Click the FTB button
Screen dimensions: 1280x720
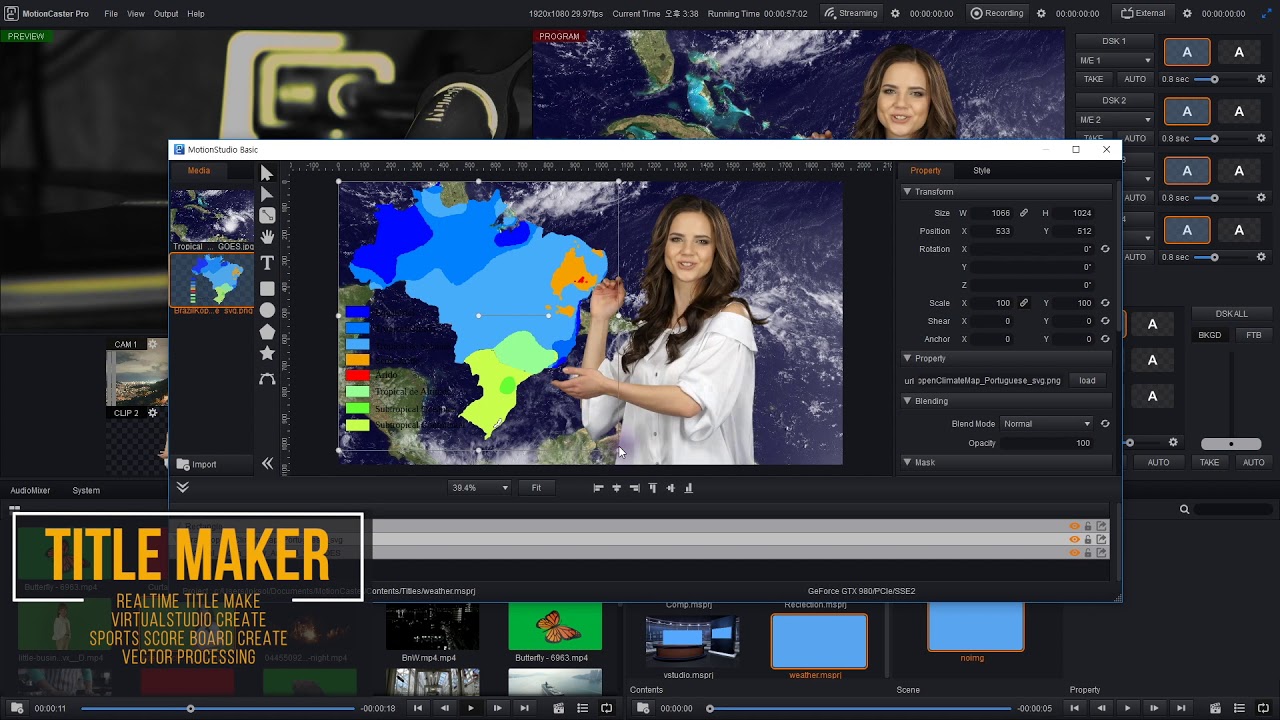coord(1254,336)
